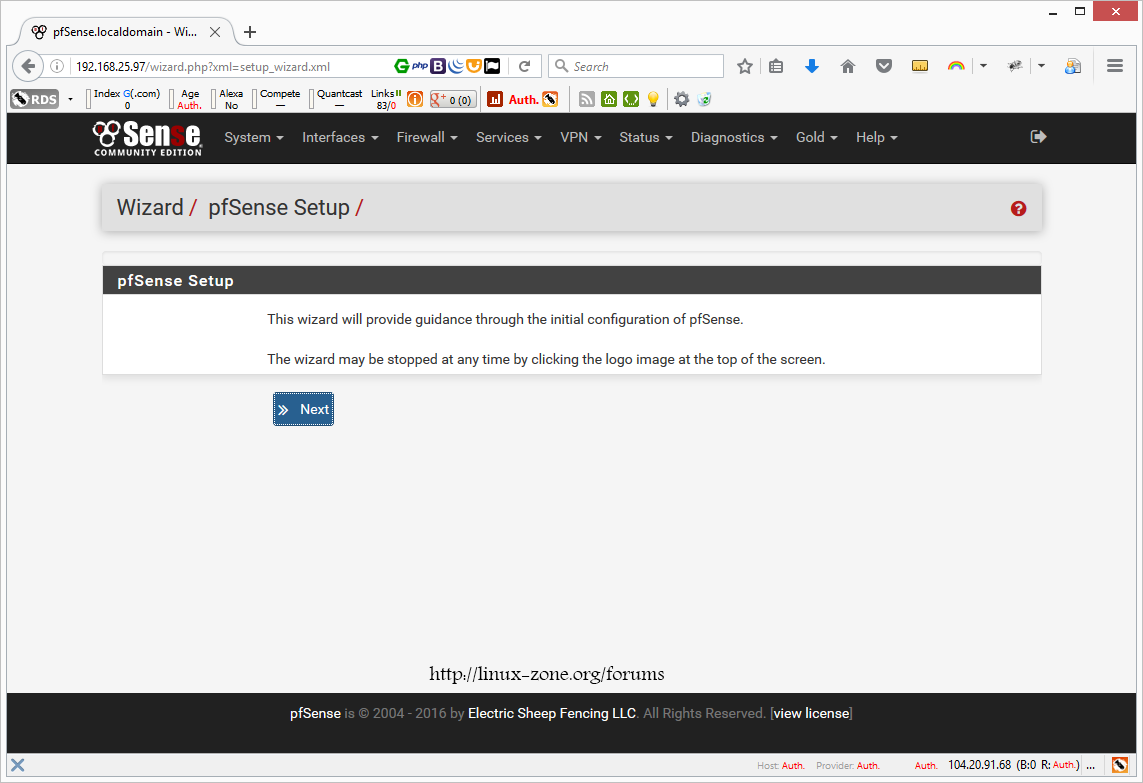The height and width of the screenshot is (783, 1143).
Task: Click the Next button to continue wizard
Action: pyautogui.click(x=303, y=409)
